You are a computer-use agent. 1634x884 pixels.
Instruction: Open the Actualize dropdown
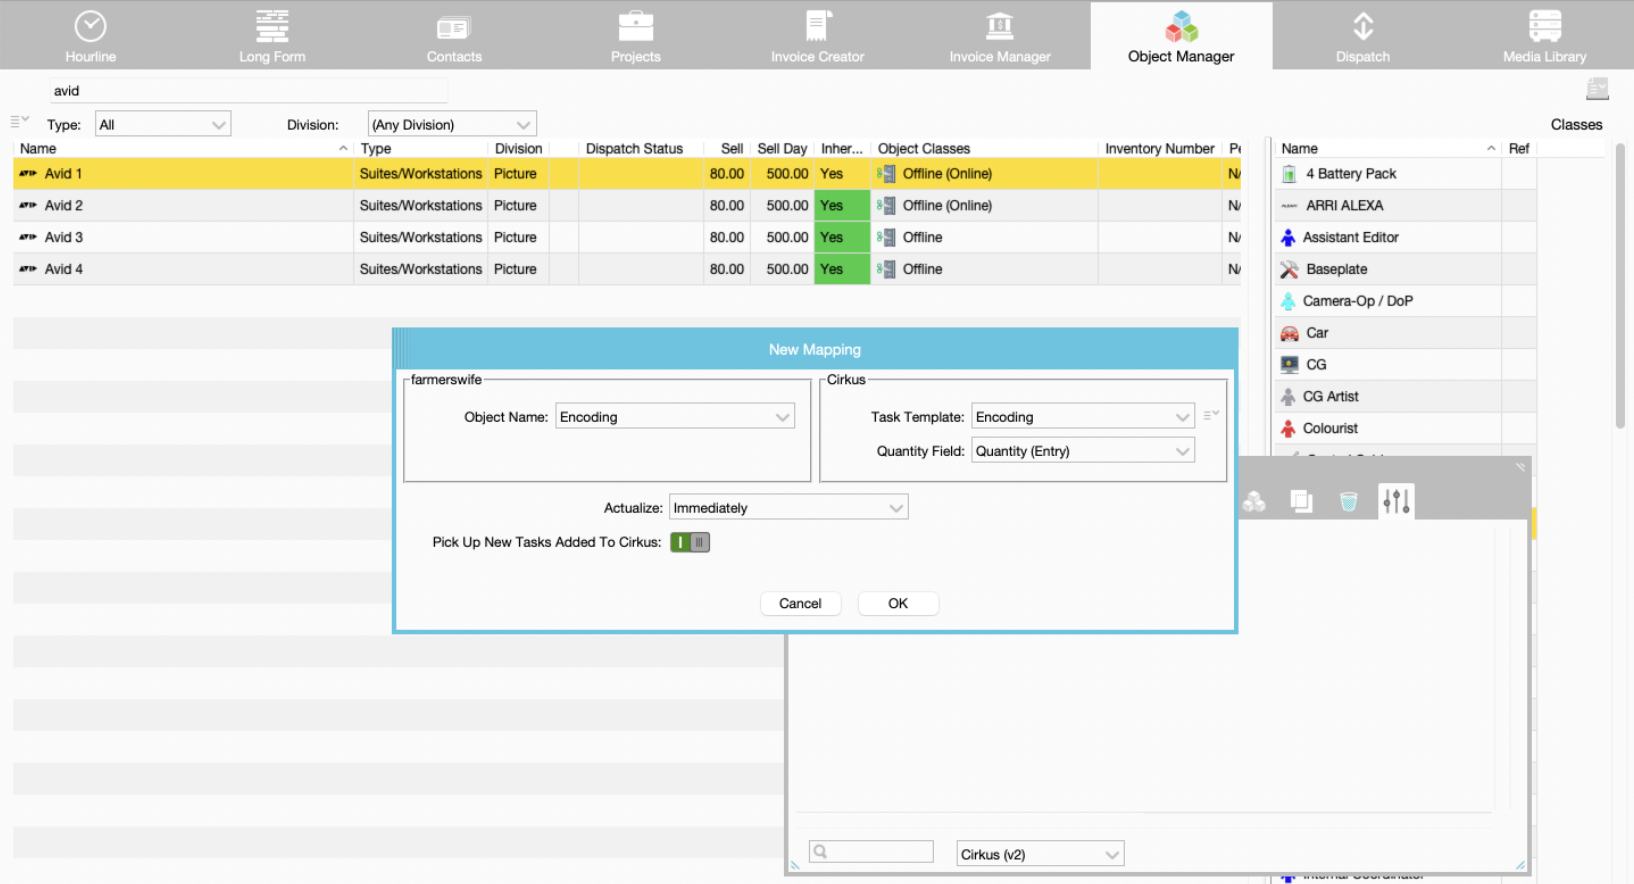(x=788, y=508)
